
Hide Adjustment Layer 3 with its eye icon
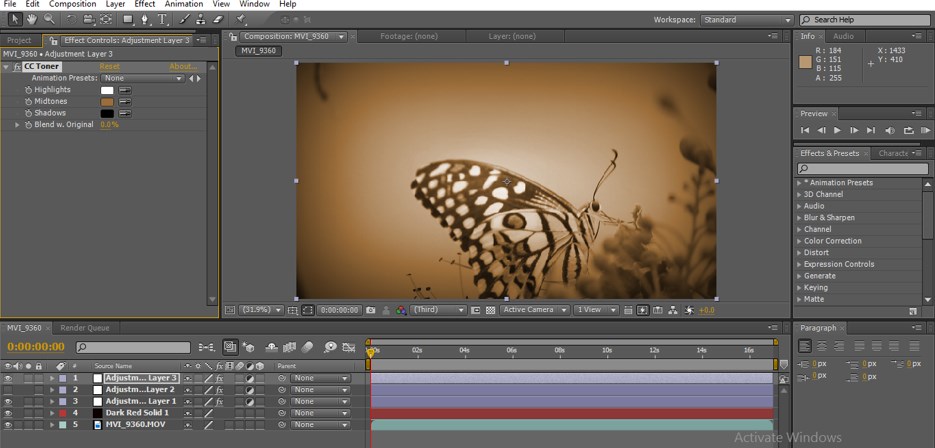click(8, 378)
